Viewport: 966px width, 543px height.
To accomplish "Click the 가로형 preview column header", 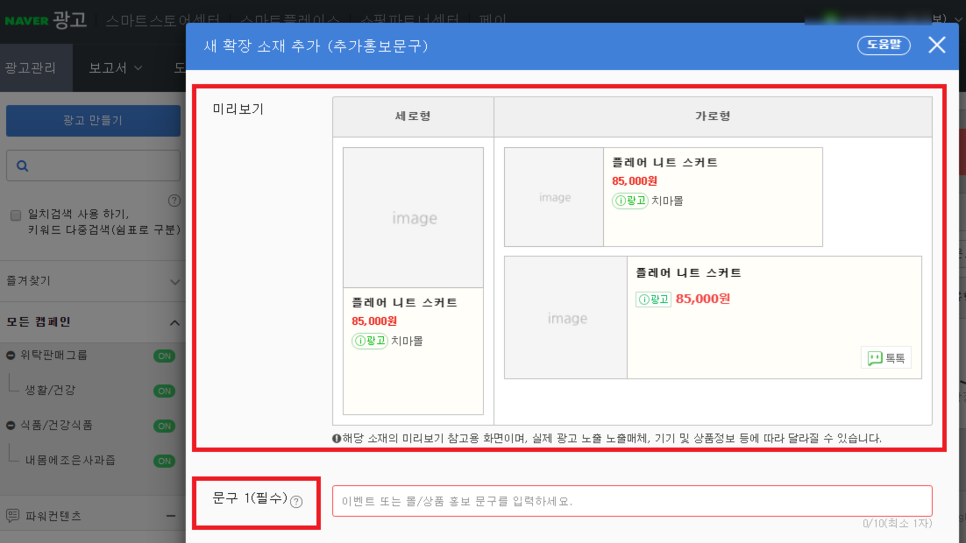I will tap(713, 116).
